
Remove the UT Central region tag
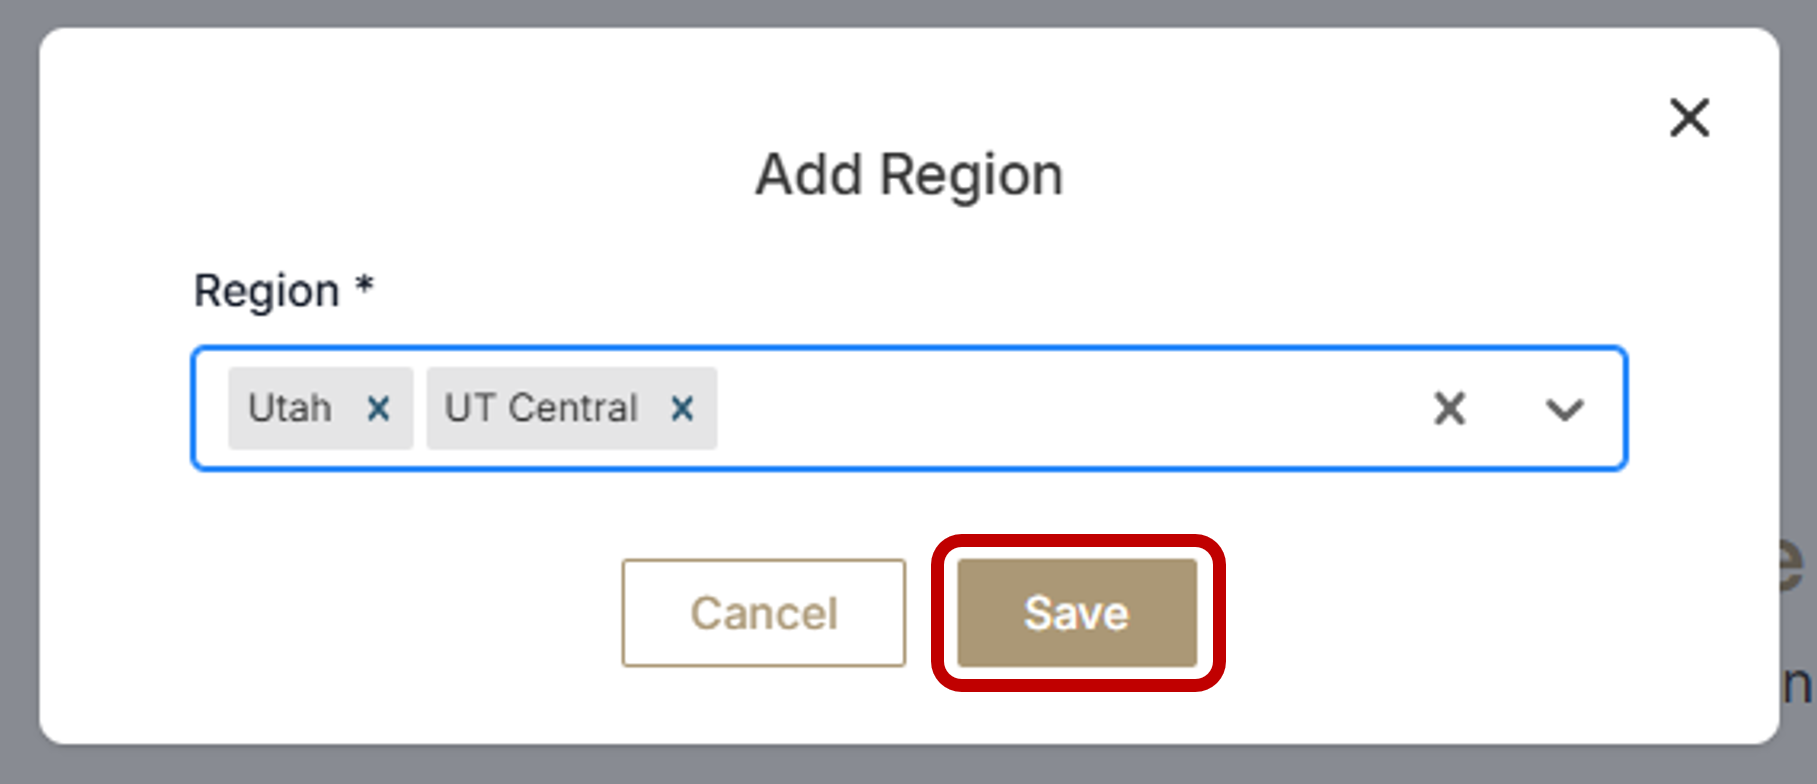click(682, 408)
